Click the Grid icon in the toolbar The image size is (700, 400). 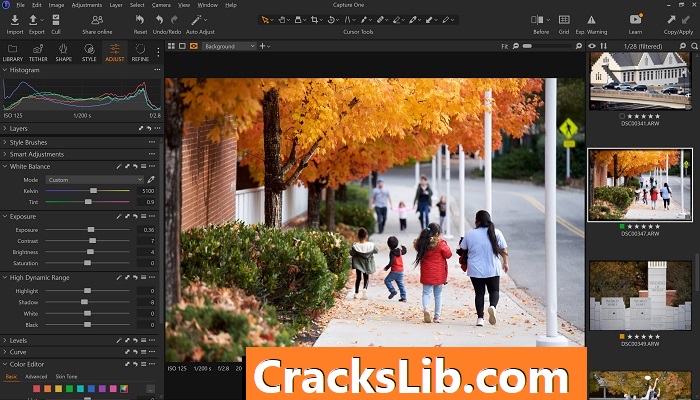564,20
